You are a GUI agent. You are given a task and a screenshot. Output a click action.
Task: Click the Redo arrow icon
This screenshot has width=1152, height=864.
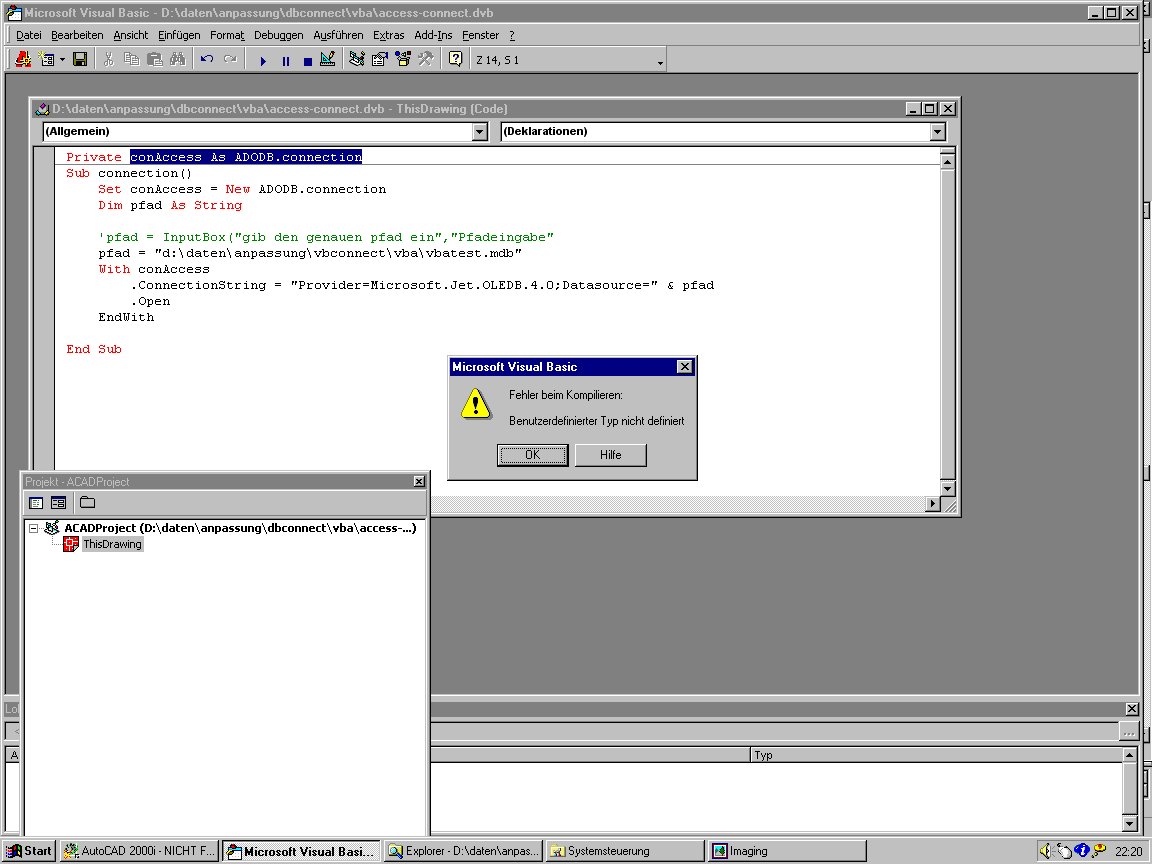[x=230, y=60]
